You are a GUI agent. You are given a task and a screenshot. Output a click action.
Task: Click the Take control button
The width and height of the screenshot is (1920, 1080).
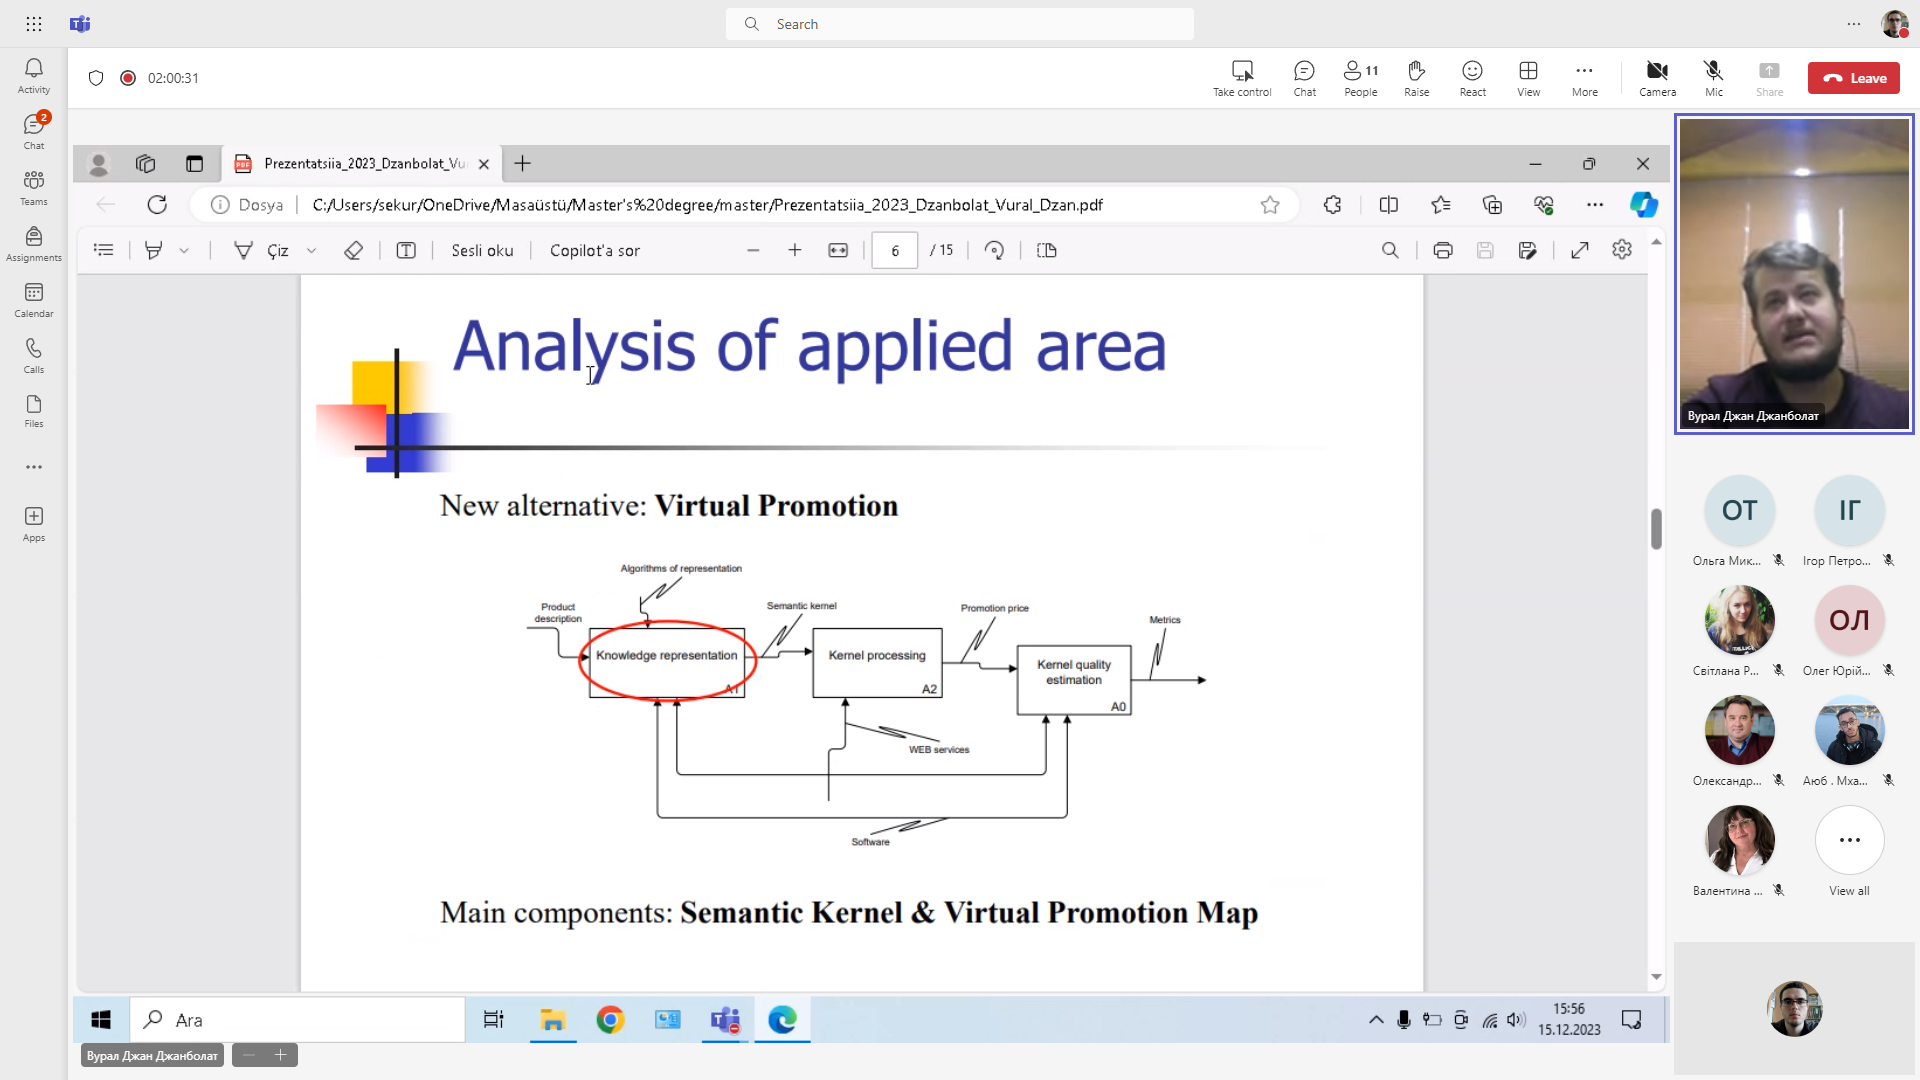point(1242,77)
